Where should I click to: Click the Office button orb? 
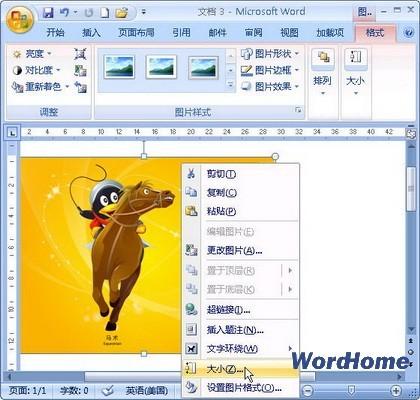click(20, 19)
